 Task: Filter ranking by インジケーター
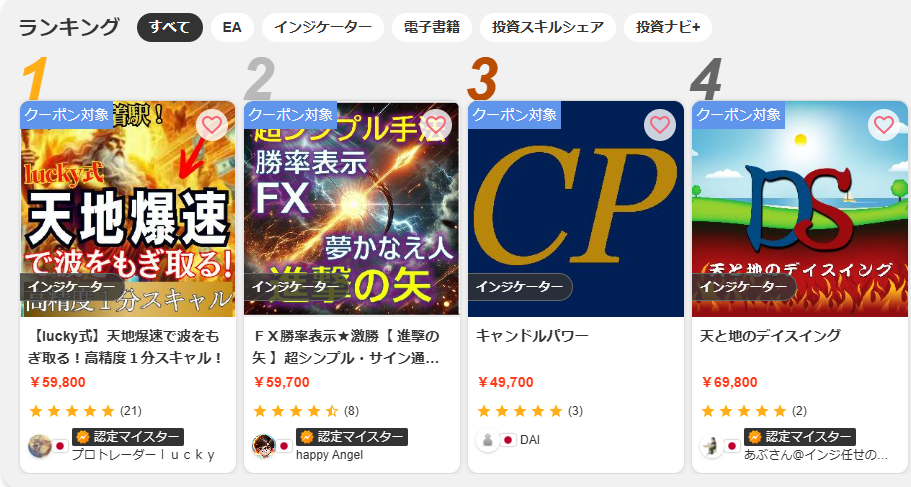pyautogui.click(x=323, y=27)
